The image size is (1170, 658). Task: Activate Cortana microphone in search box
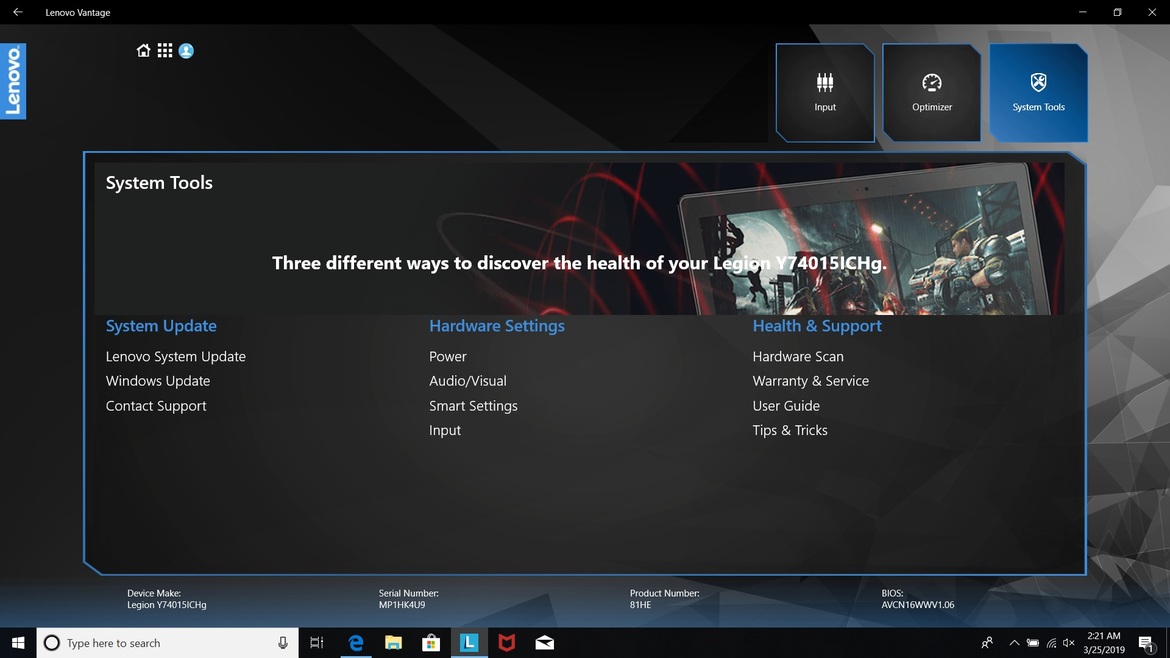point(283,642)
